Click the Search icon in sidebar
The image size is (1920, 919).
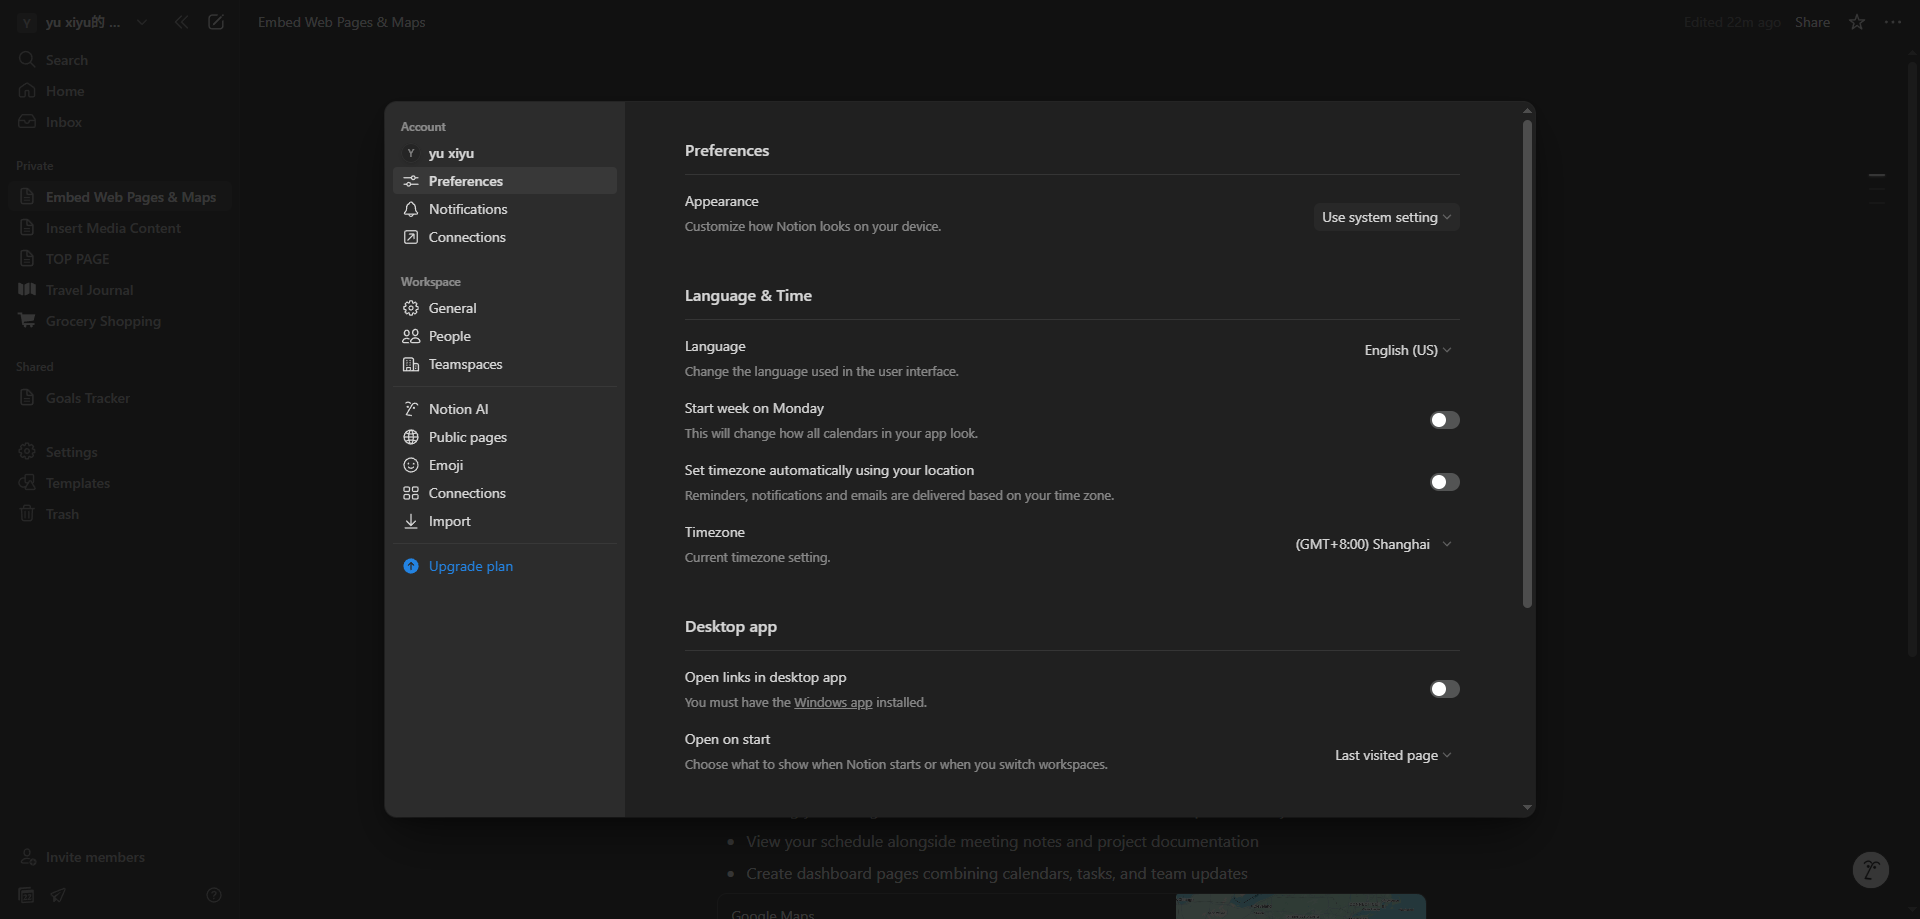coord(27,60)
